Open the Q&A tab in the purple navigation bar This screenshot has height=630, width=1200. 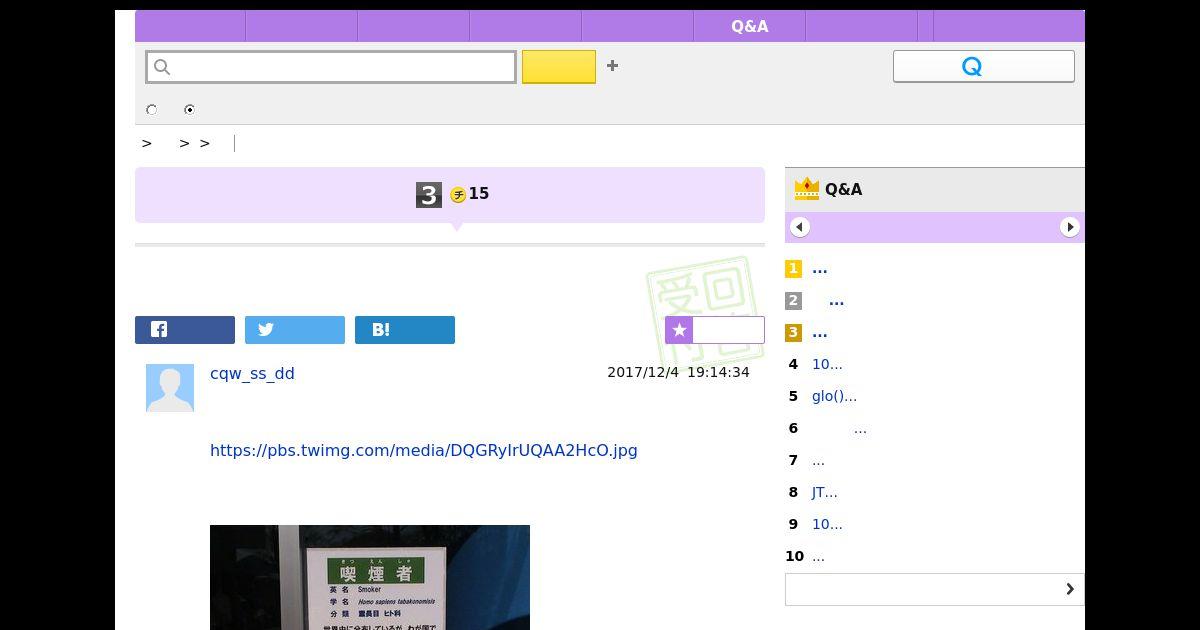click(749, 26)
